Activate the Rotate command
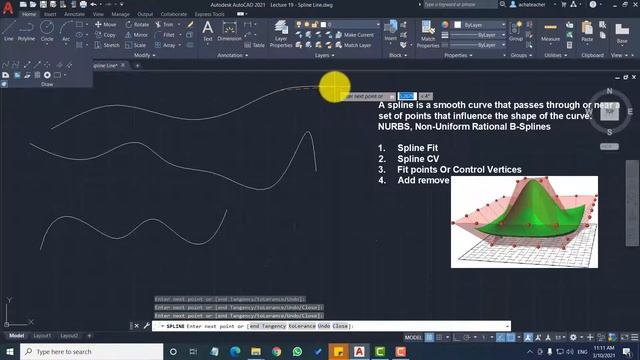 point(137,24)
